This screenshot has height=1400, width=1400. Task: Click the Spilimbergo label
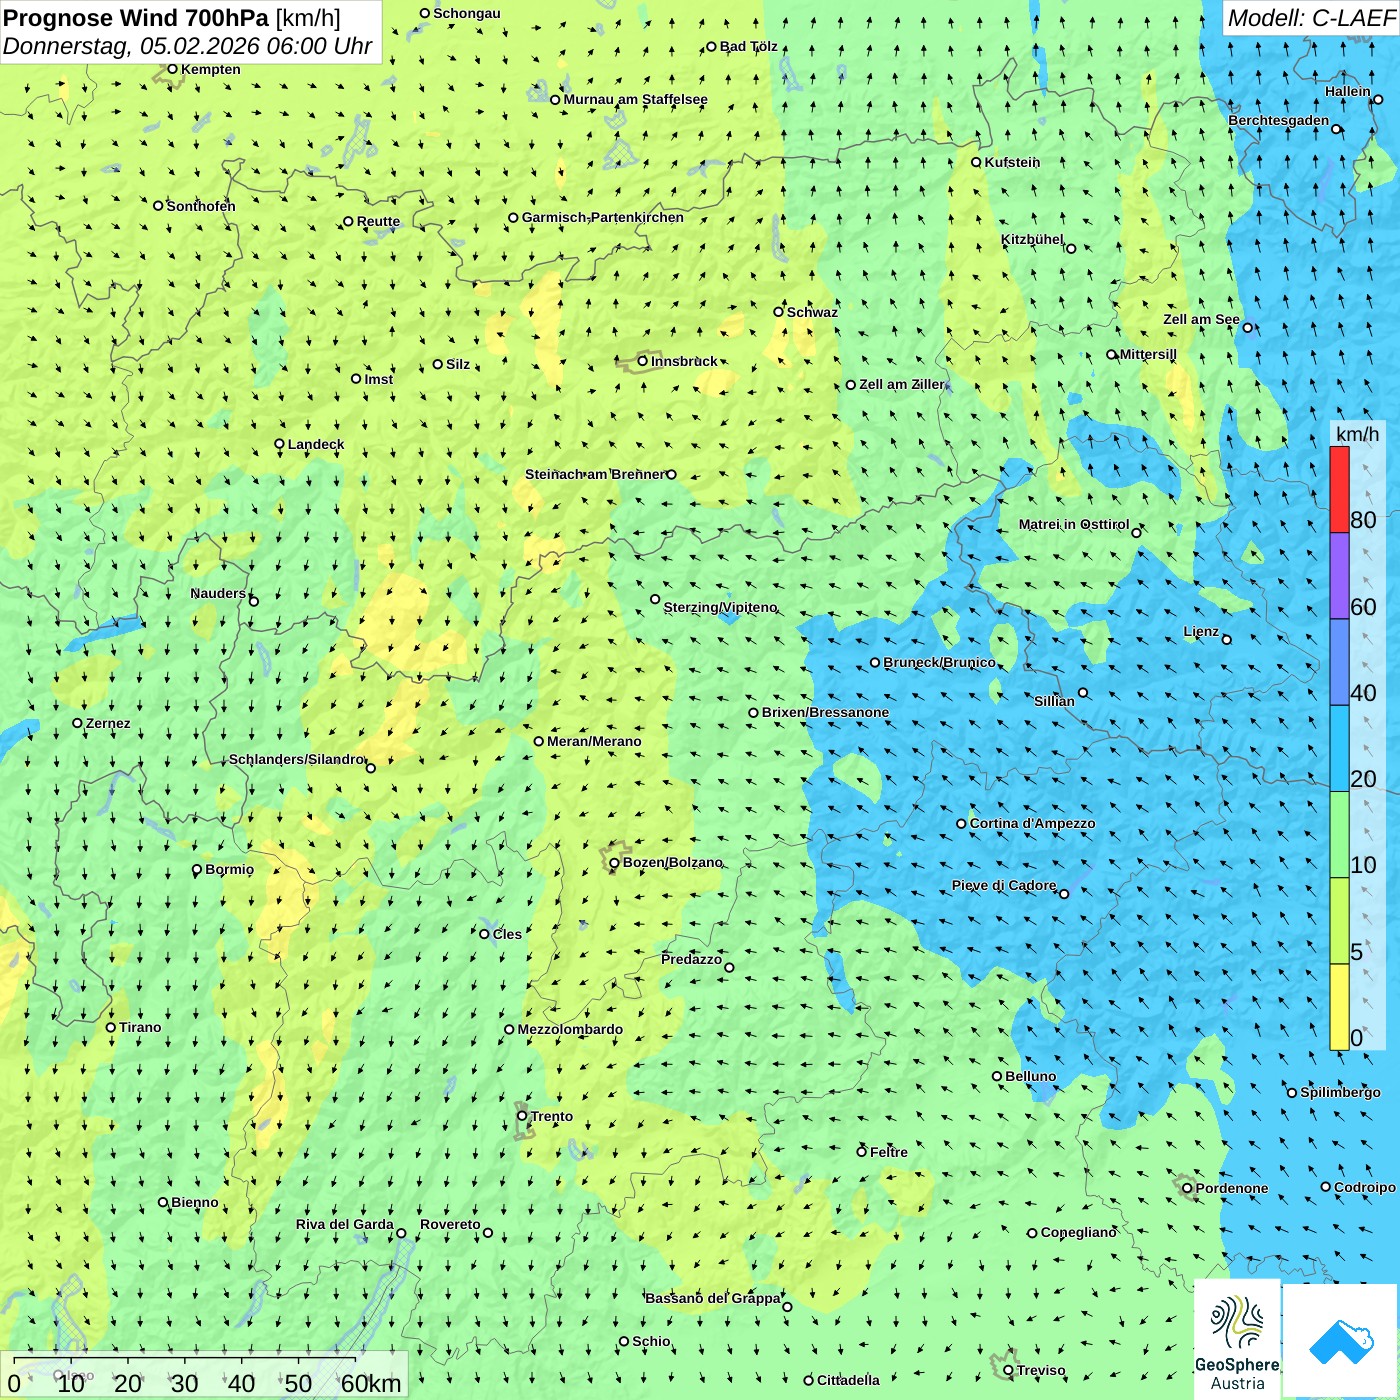[1341, 1092]
